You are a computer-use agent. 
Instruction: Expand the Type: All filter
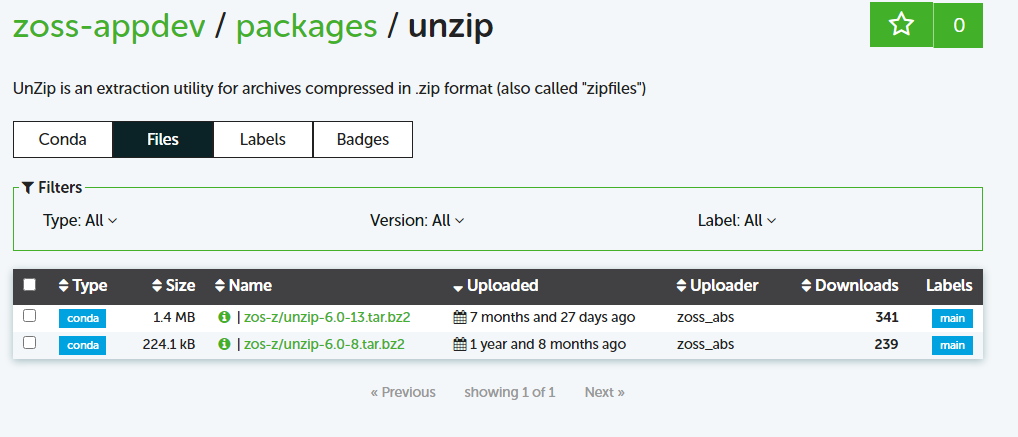pos(81,221)
